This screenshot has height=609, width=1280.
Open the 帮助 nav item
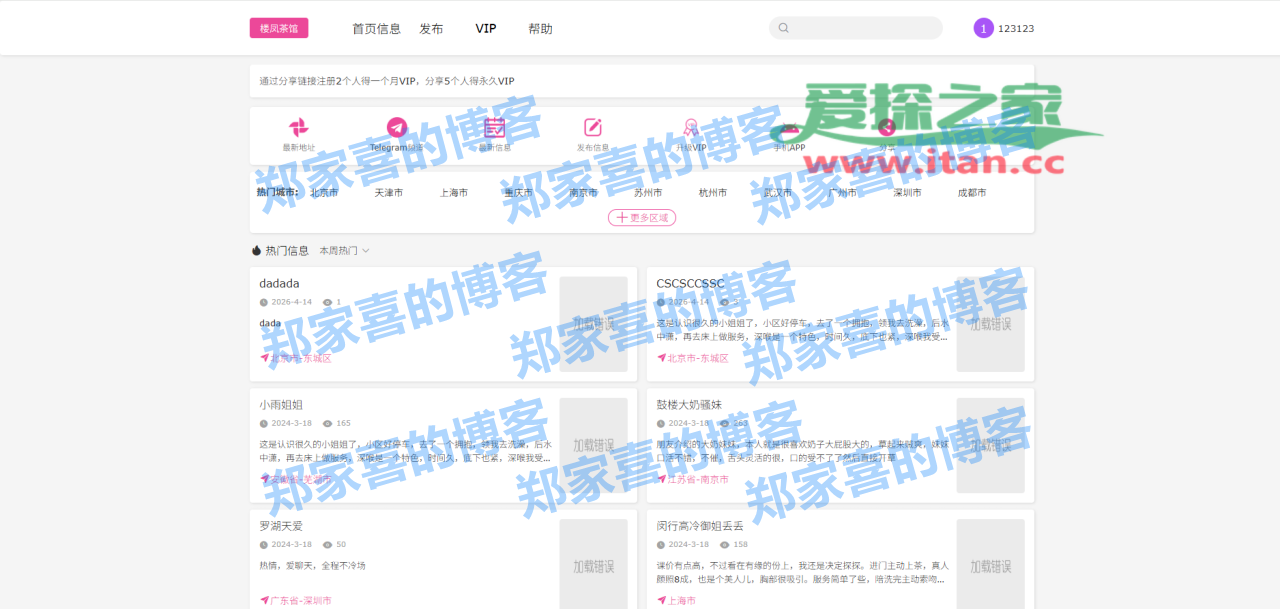click(540, 29)
